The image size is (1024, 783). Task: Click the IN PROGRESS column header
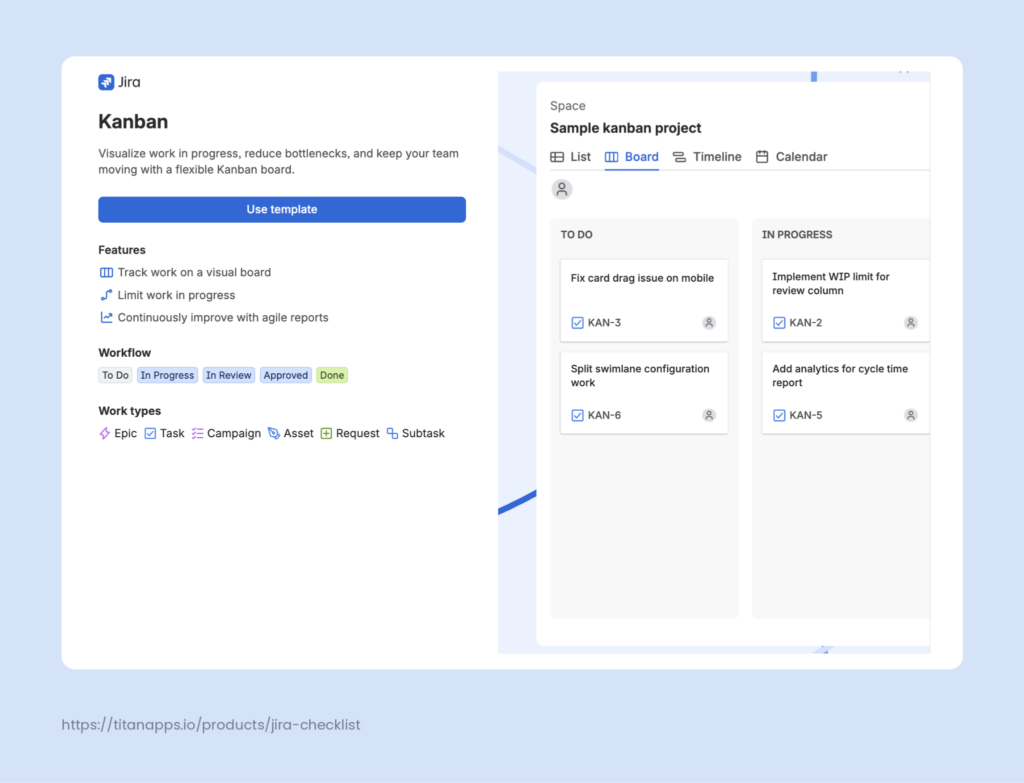coord(797,234)
